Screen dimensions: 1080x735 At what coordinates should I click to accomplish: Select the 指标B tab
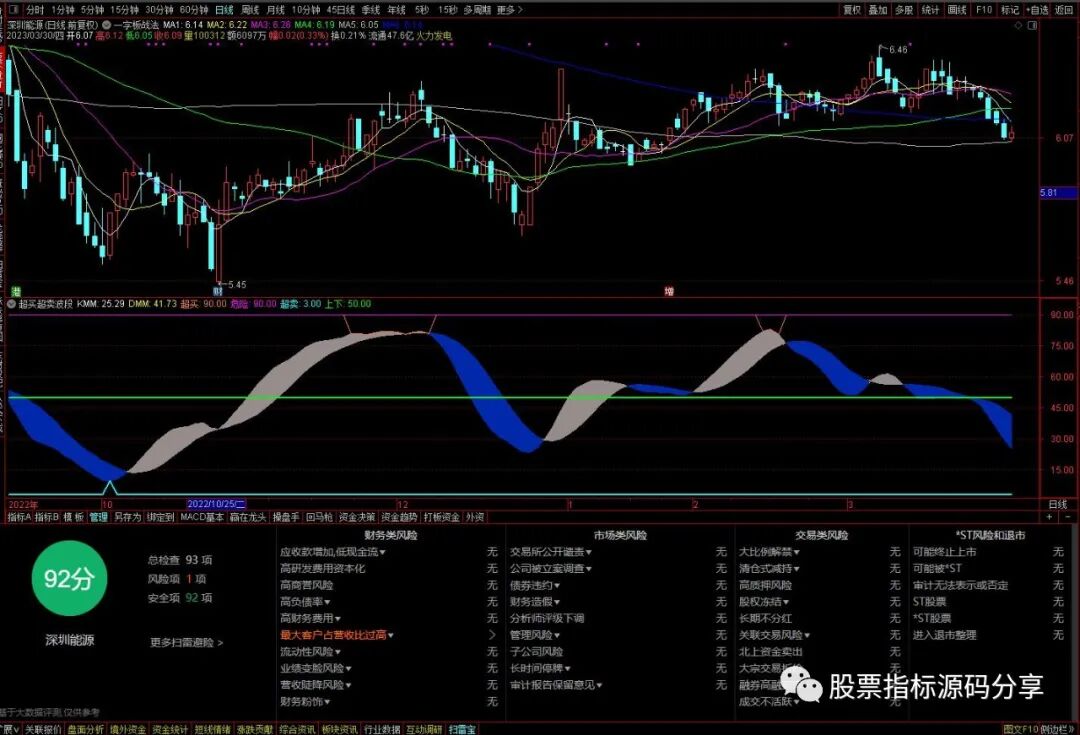click(47, 517)
